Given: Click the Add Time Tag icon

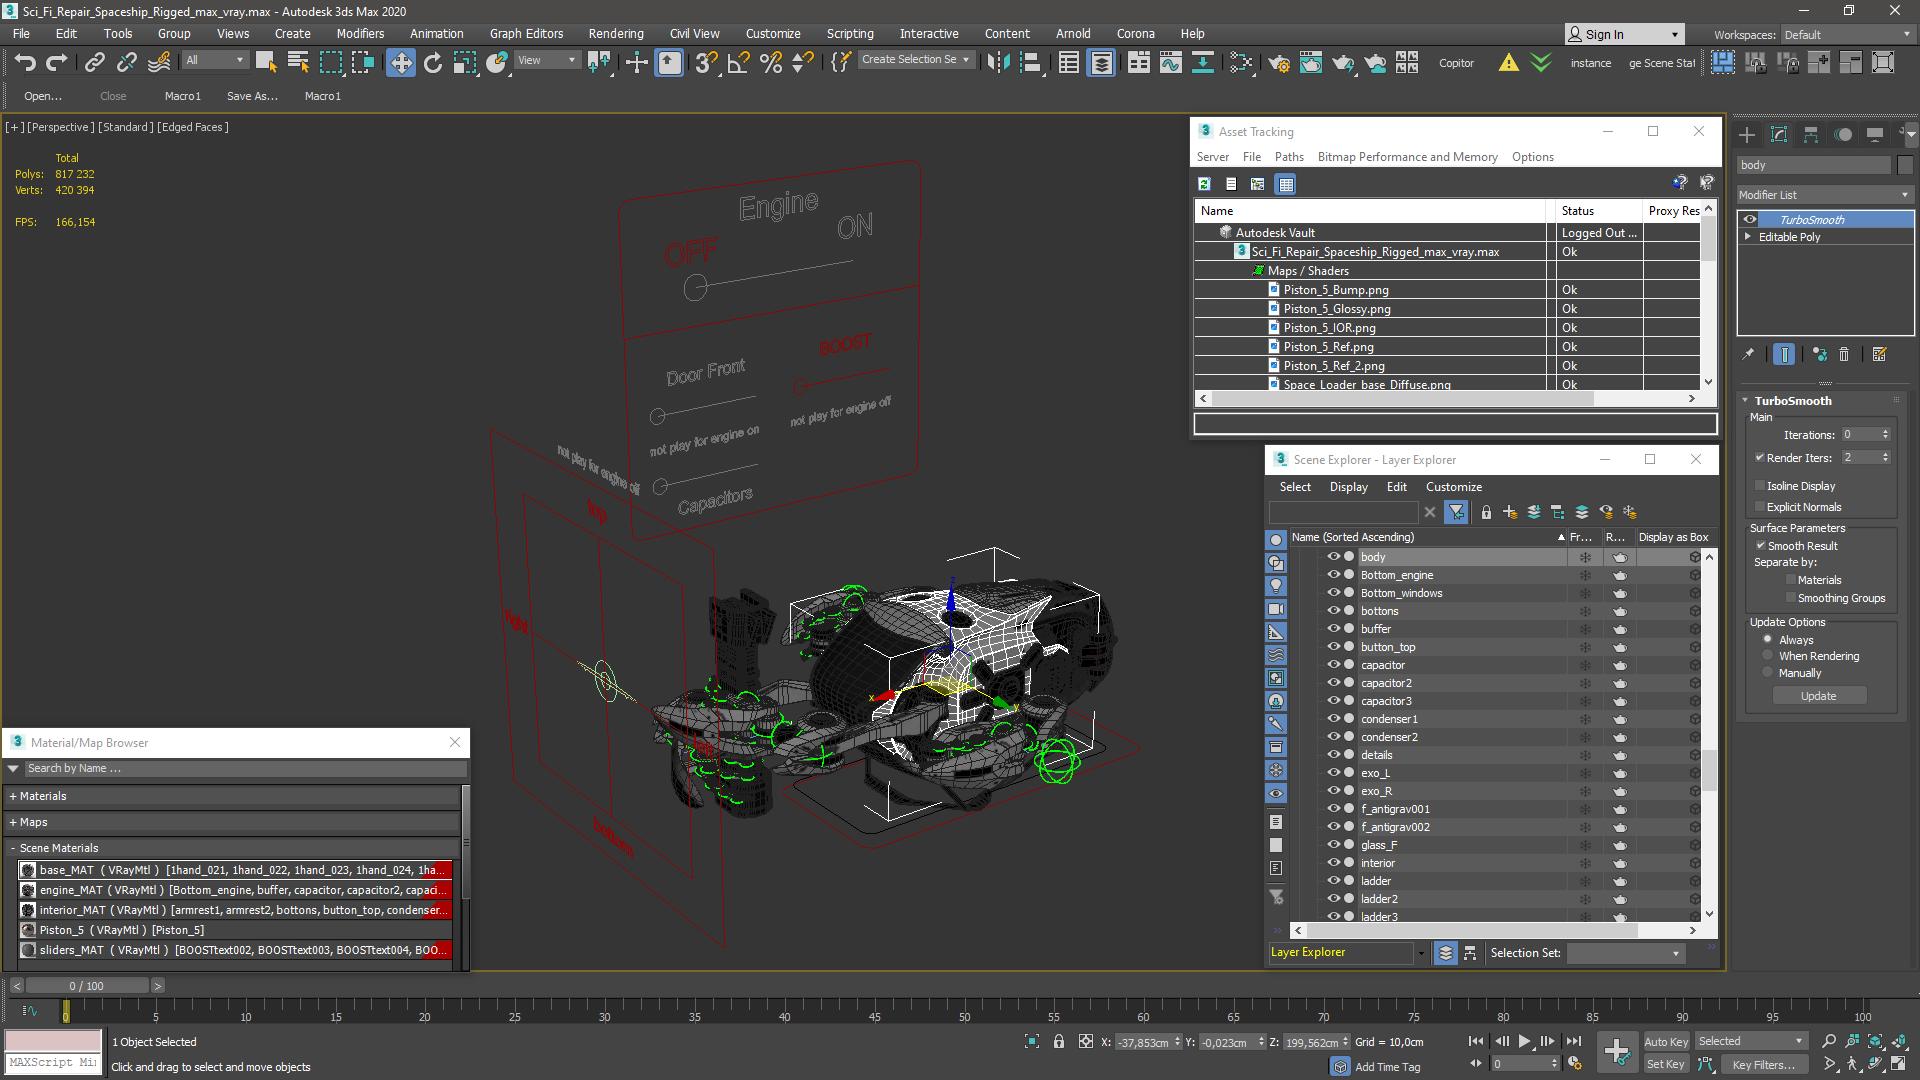Looking at the screenshot, I should coord(1340,1067).
